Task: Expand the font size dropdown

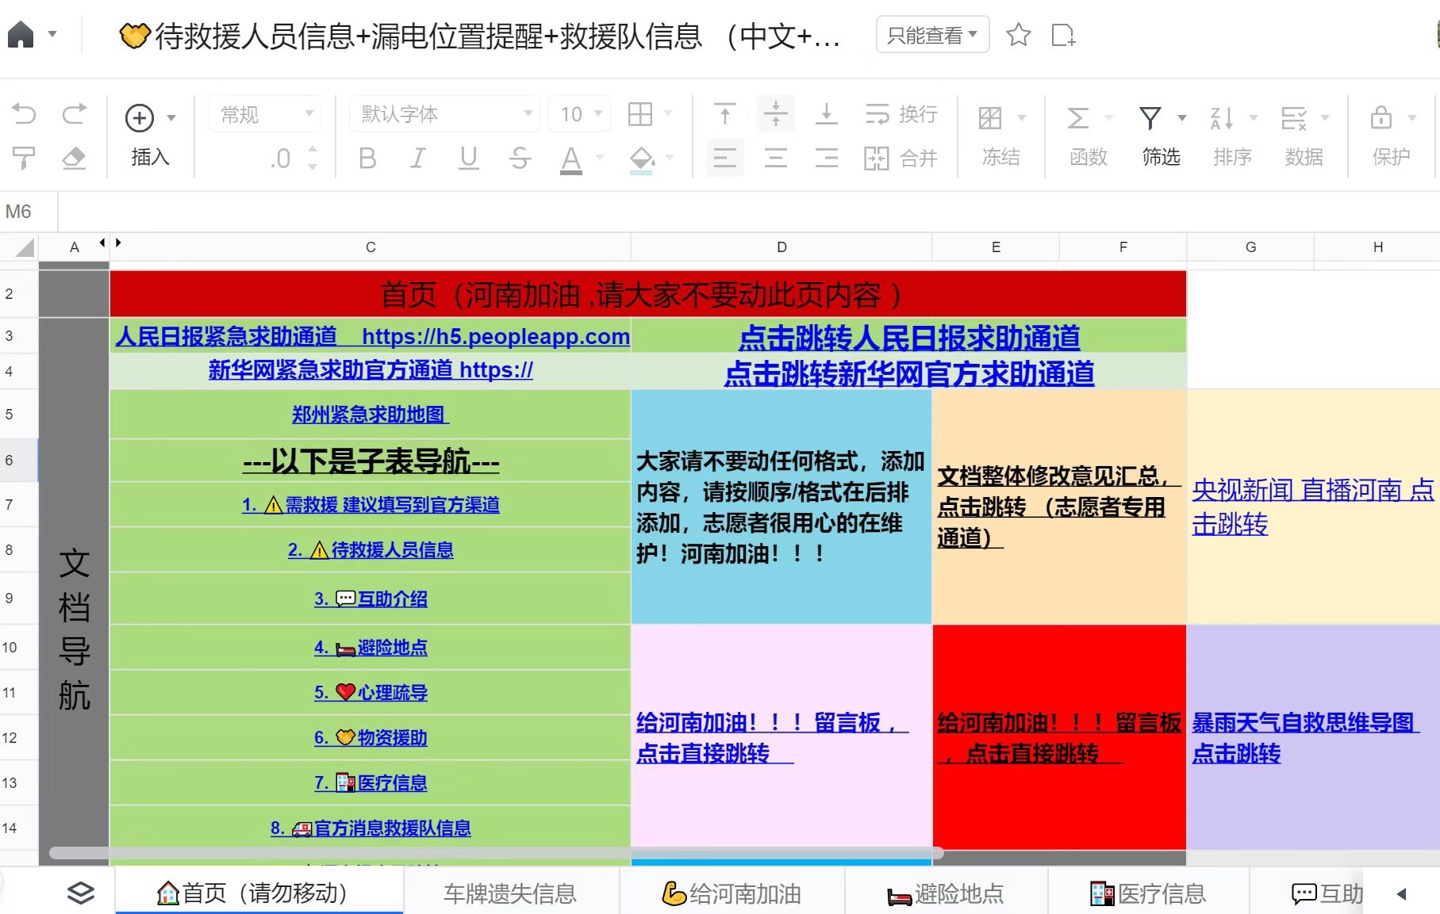Action: (x=597, y=113)
